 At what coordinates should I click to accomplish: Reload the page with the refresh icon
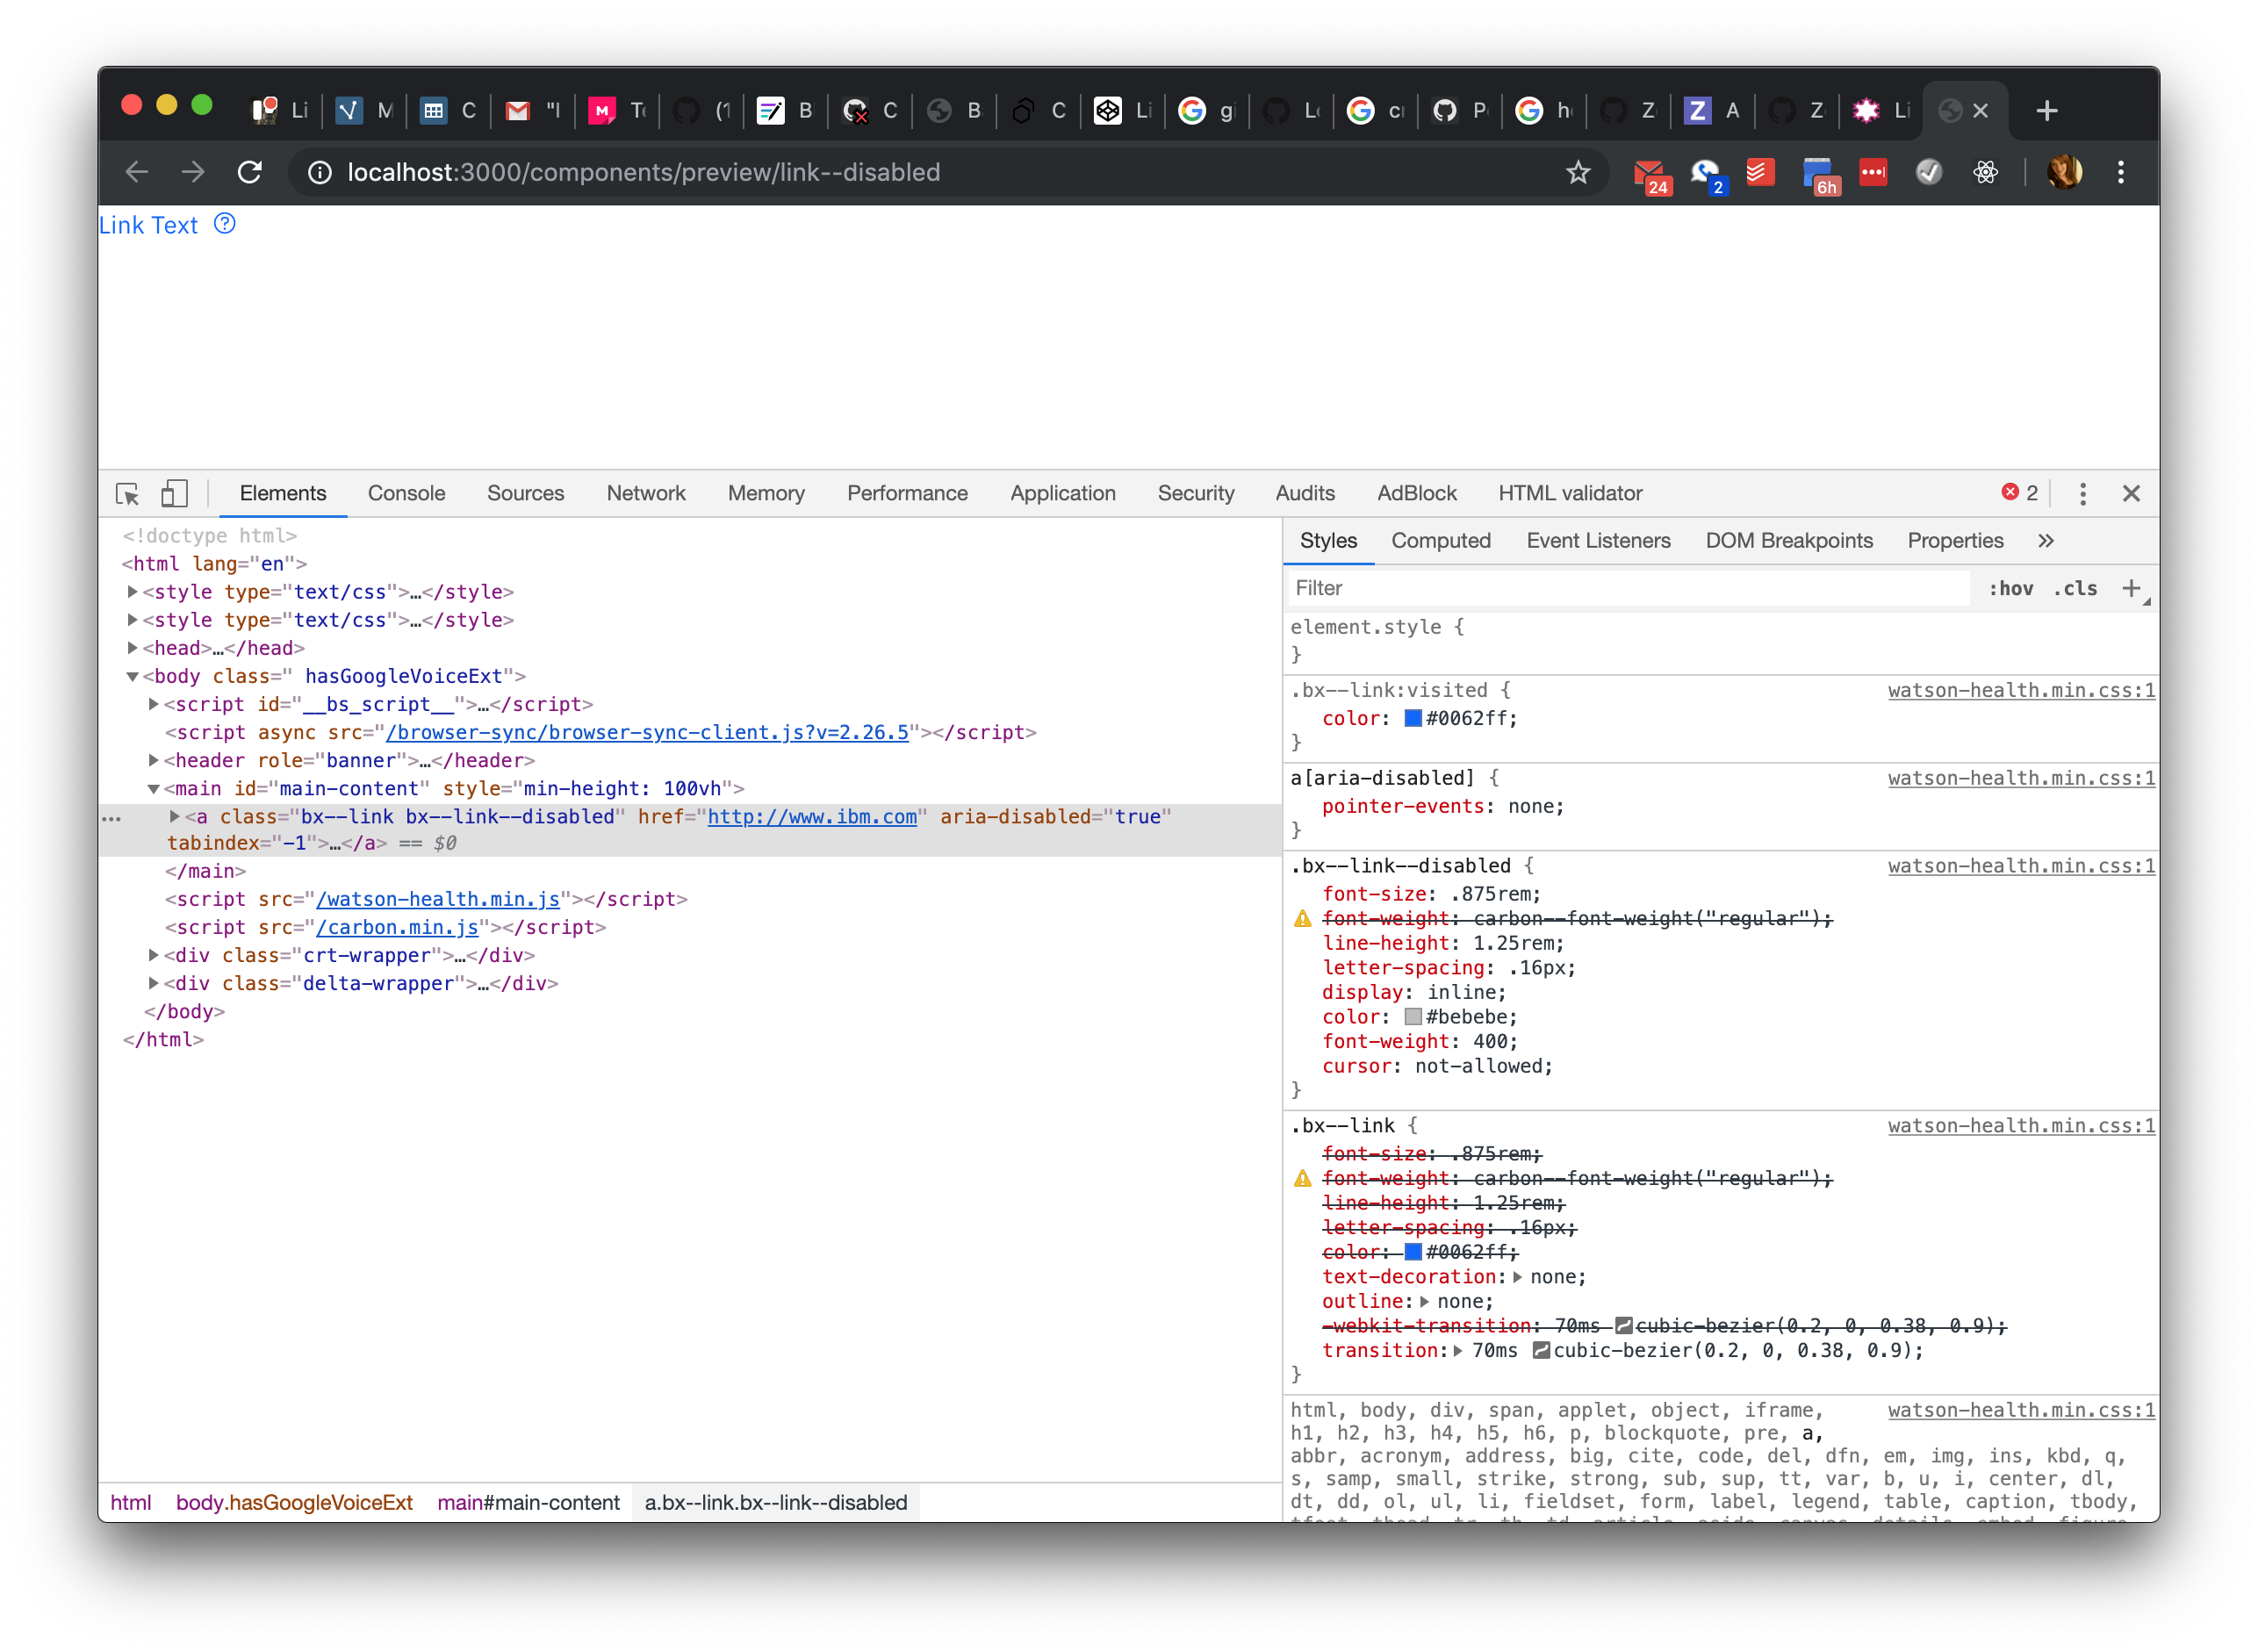pyautogui.click(x=251, y=172)
